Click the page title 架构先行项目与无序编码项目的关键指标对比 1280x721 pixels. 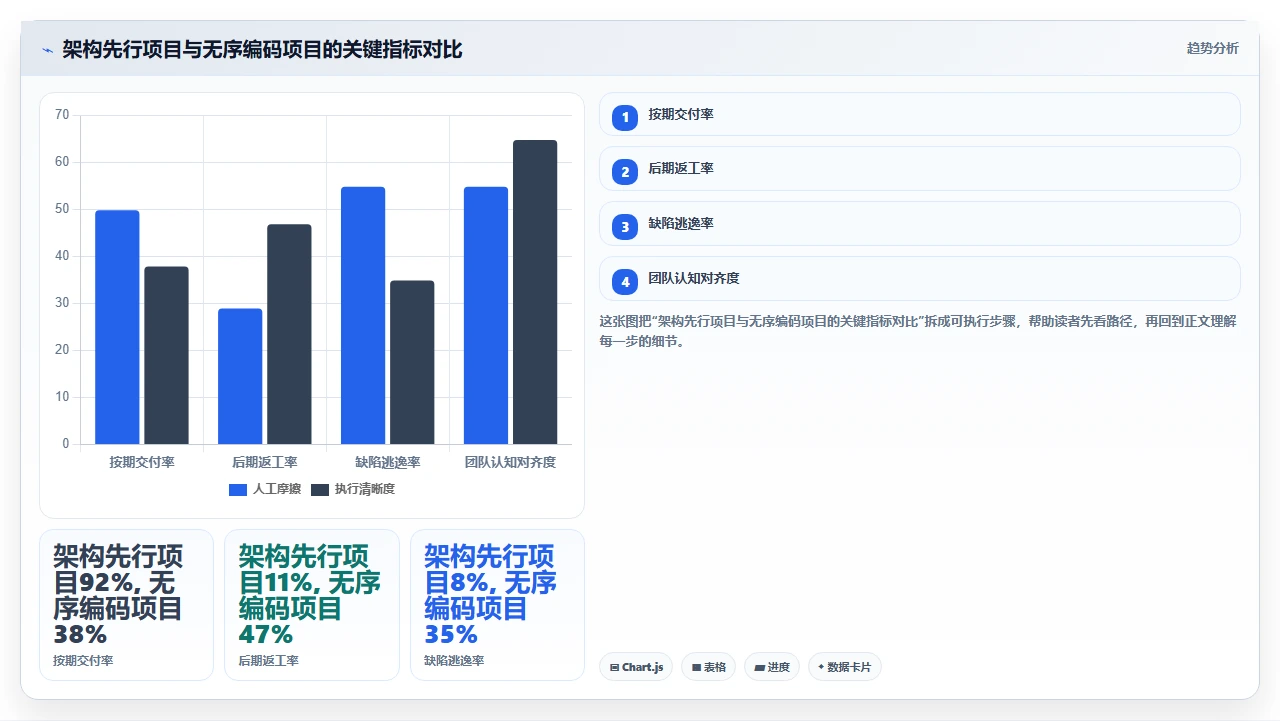click(x=262, y=49)
